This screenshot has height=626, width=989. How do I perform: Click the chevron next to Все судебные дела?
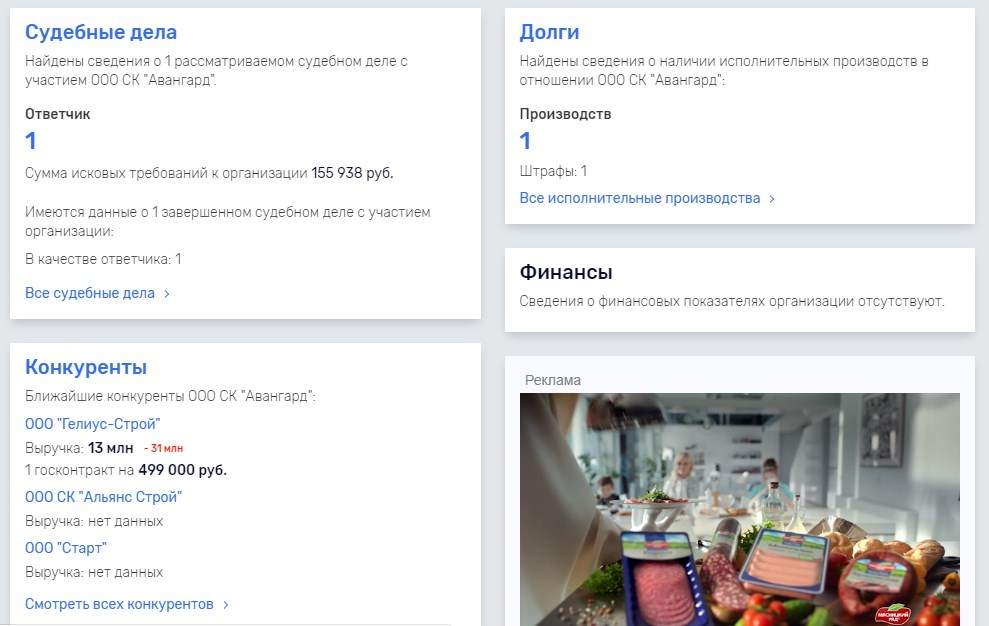[x=167, y=293]
